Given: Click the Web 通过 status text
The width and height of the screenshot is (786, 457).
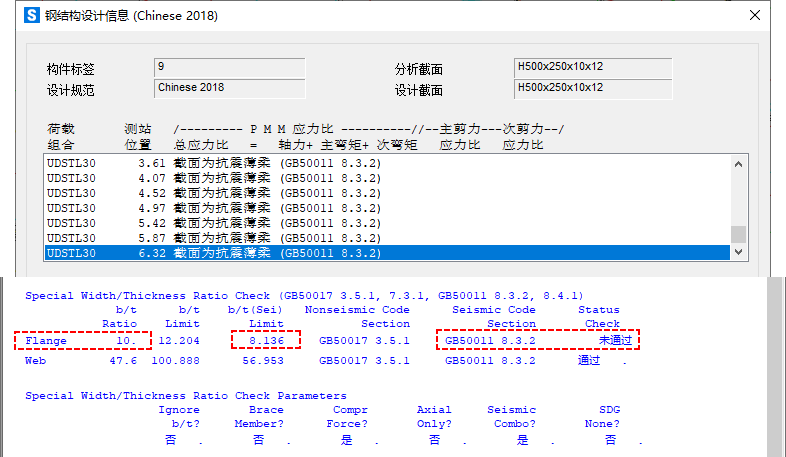Looking at the screenshot, I should (x=588, y=361).
